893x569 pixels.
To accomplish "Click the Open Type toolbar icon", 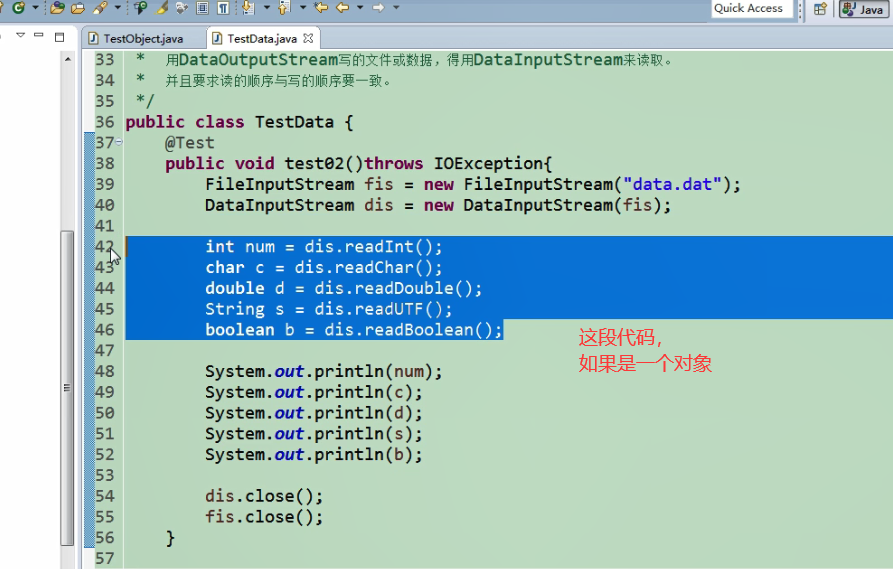I will pyautogui.click(x=57, y=7).
